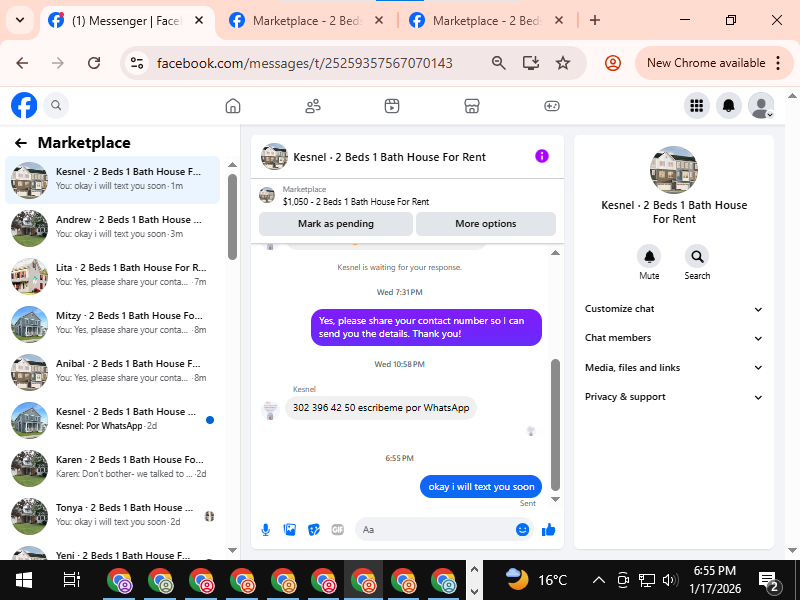The width and height of the screenshot is (800, 600).
Task: Go back from Marketplace chats list
Action: coord(20,143)
